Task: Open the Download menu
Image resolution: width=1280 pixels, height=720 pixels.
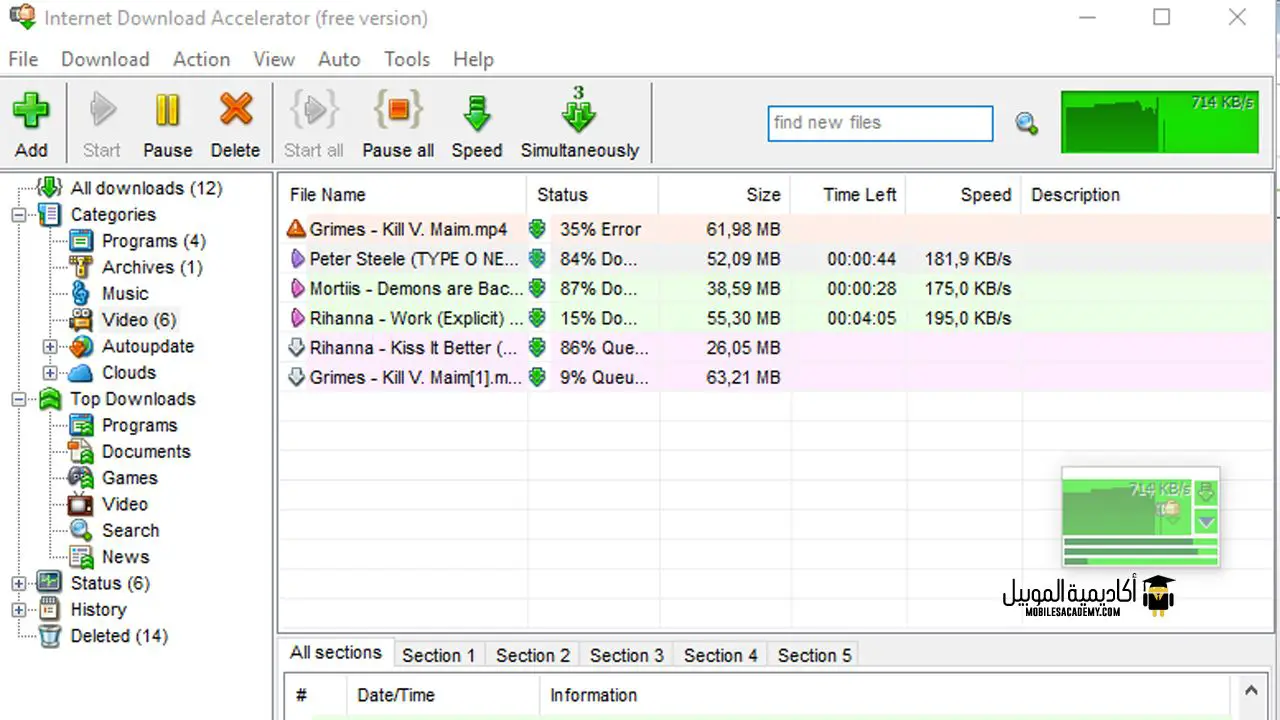Action: click(x=105, y=59)
